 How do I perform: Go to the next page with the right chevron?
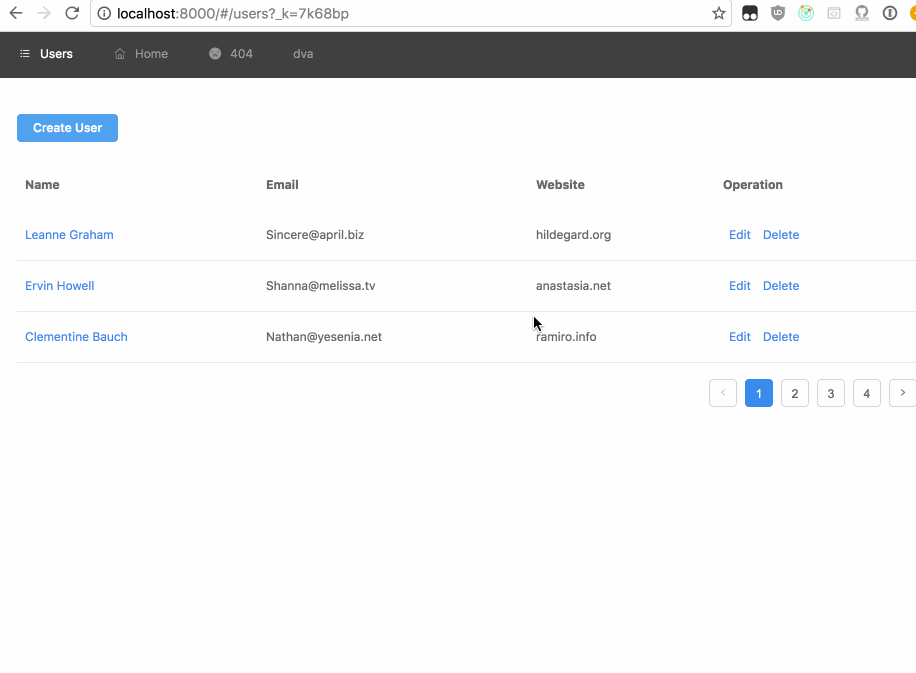coord(902,393)
